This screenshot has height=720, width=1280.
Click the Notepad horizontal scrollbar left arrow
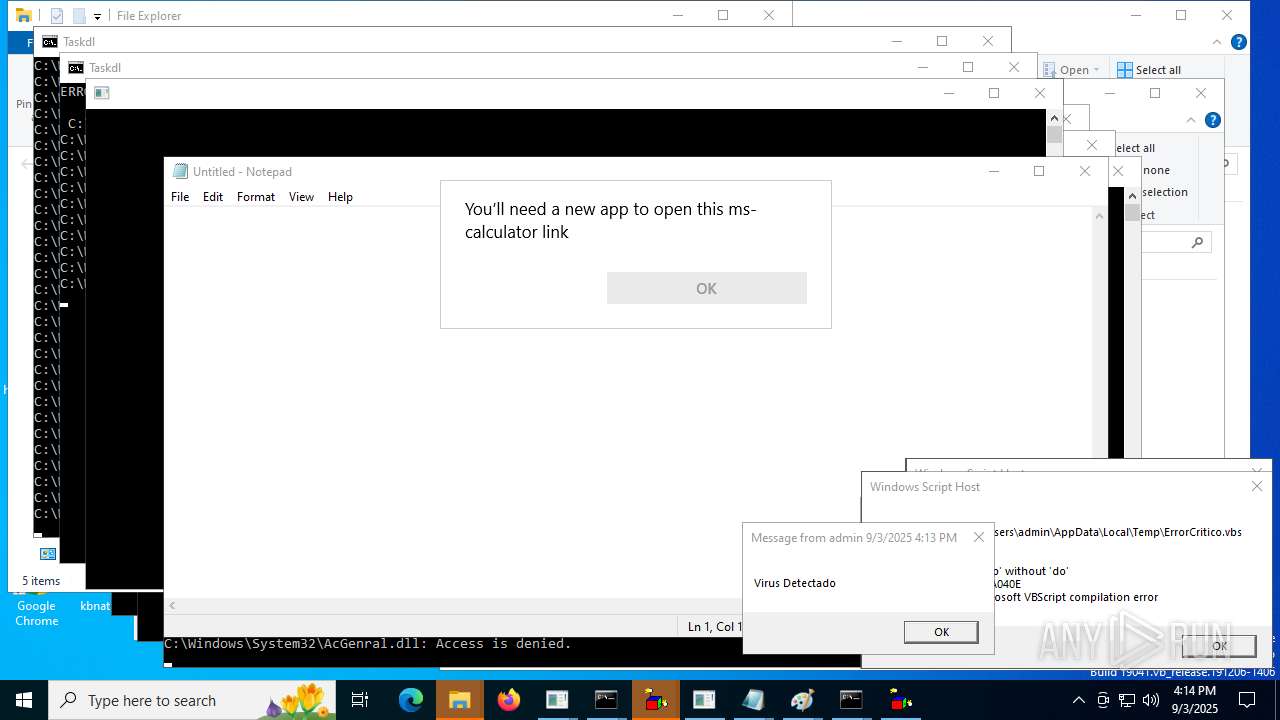pos(172,605)
